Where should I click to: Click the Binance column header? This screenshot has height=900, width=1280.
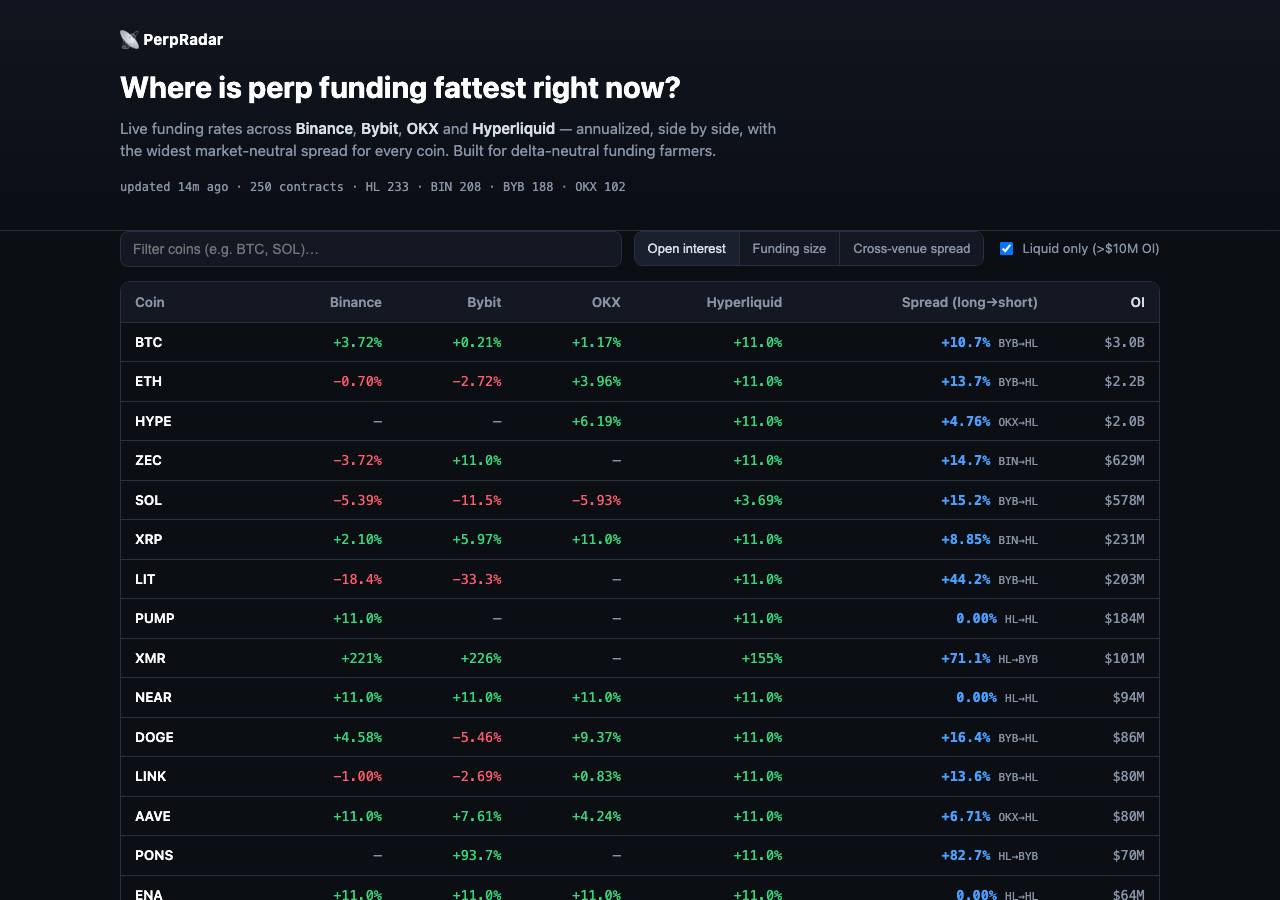(x=356, y=302)
